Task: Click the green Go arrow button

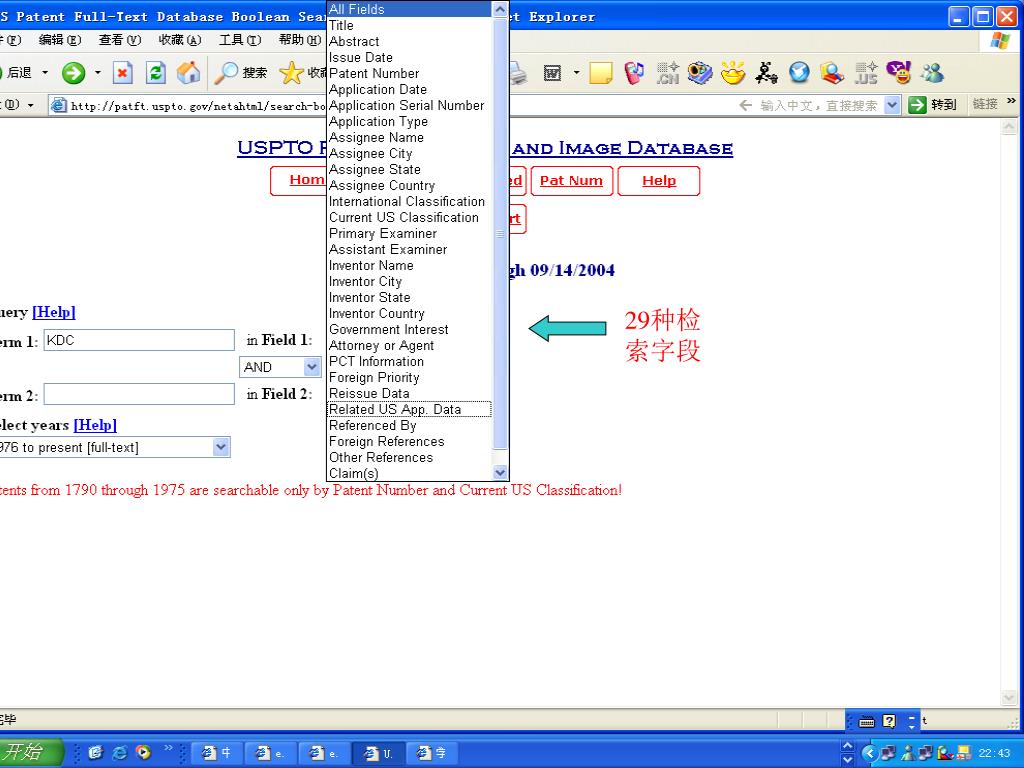Action: point(918,104)
